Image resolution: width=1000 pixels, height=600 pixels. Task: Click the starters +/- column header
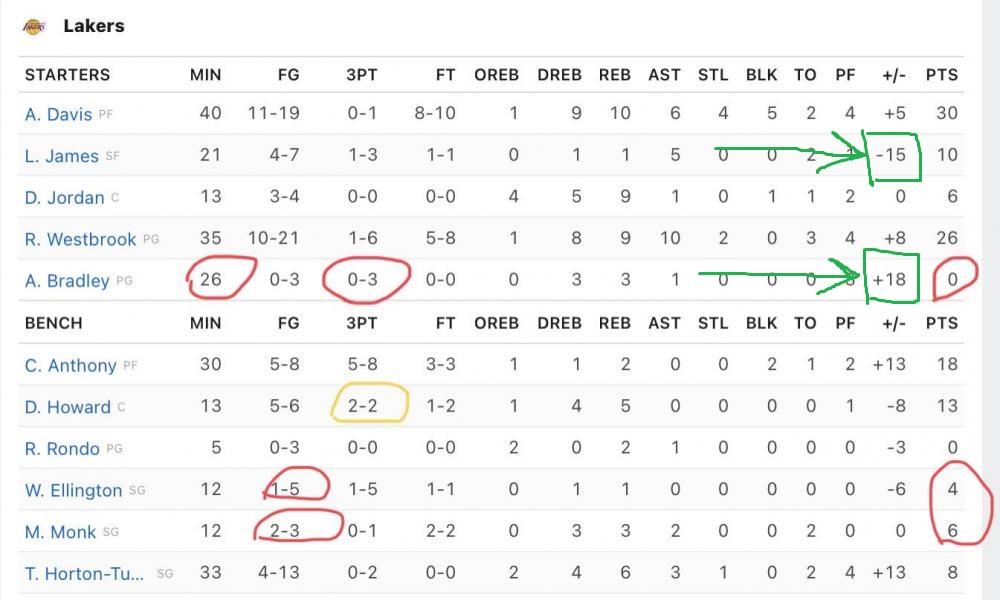[x=894, y=75]
